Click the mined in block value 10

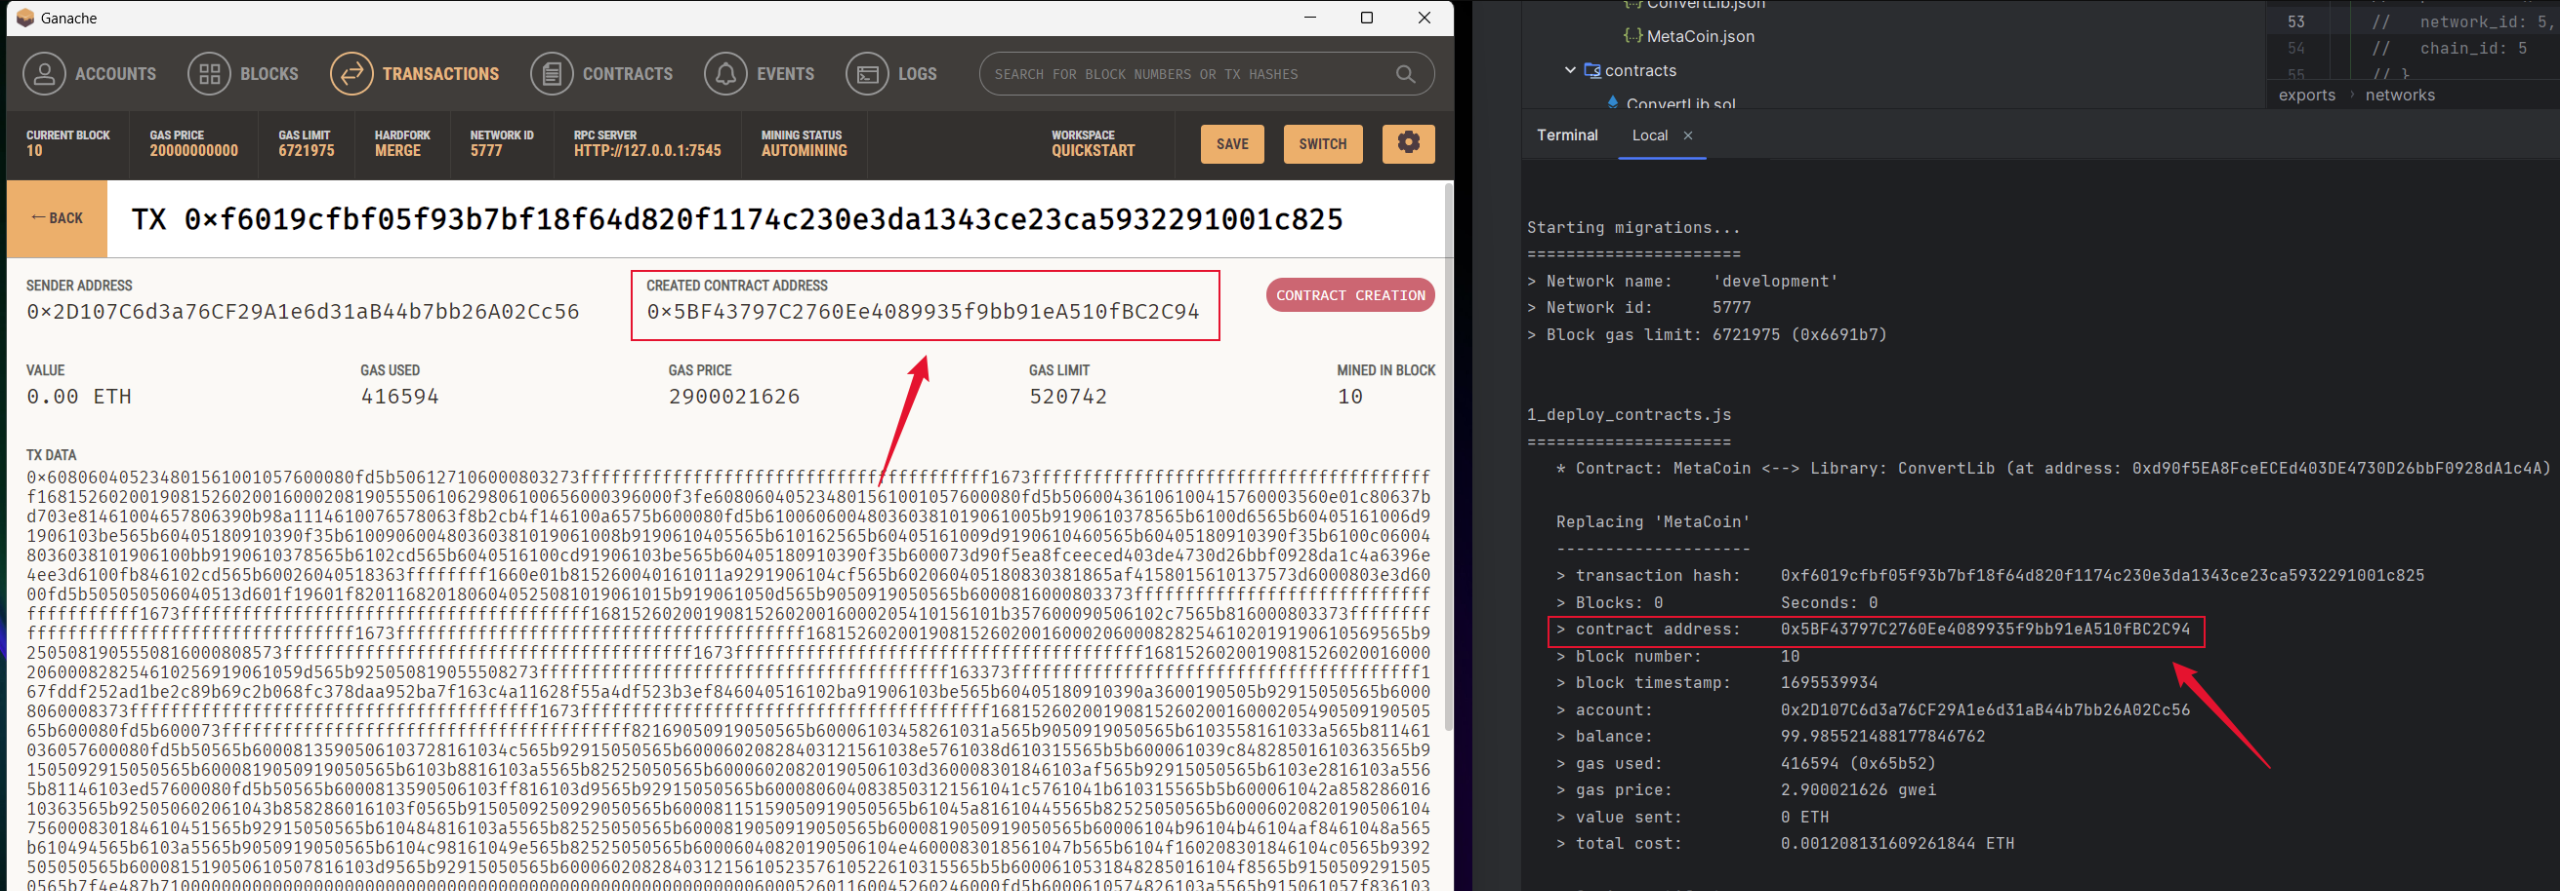(1350, 397)
